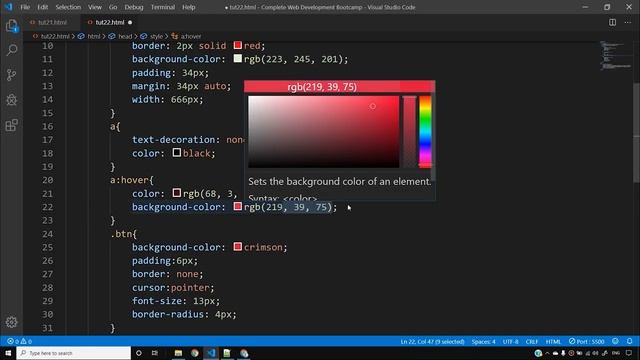Open File Explorer from the taskbar
The image size is (640, 360).
[x=178, y=353]
